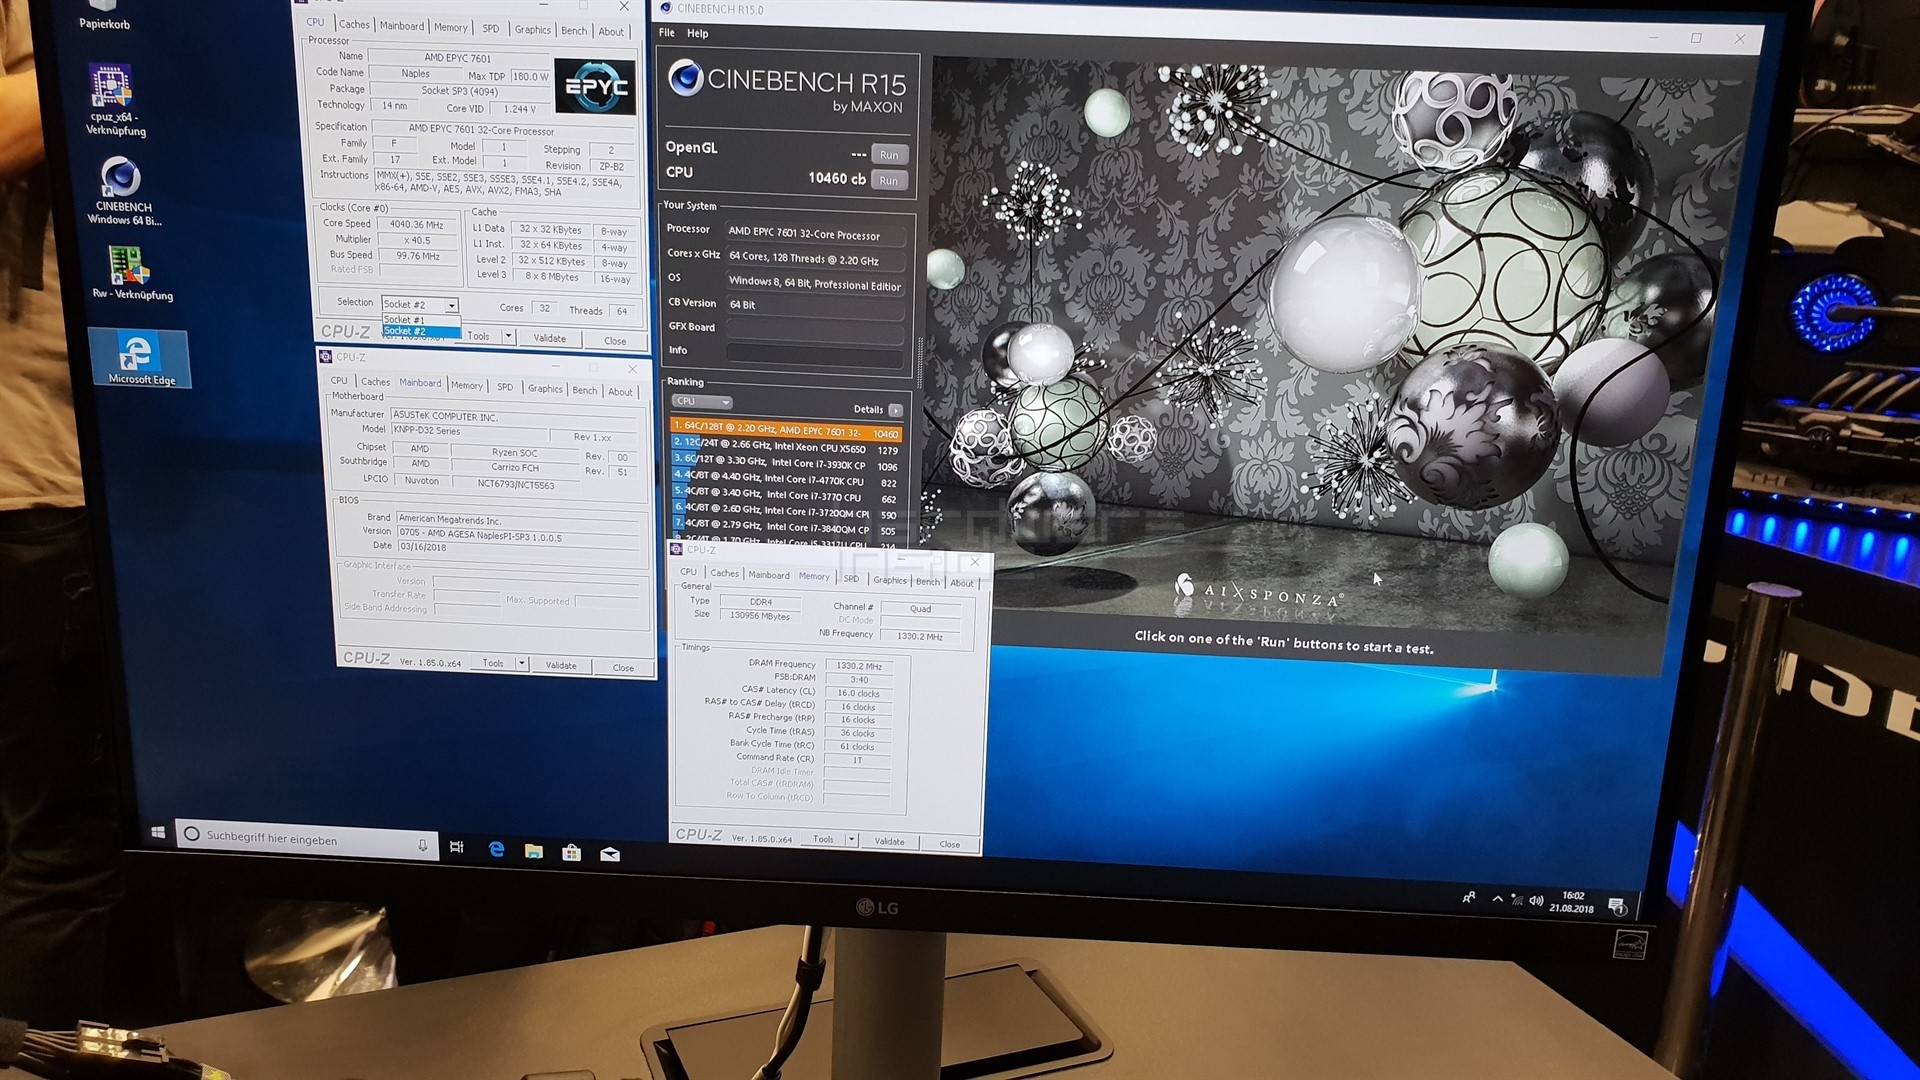Switch to SPD tab in Mainboard CPU-Z window
1920x1080 pixels.
tap(505, 387)
